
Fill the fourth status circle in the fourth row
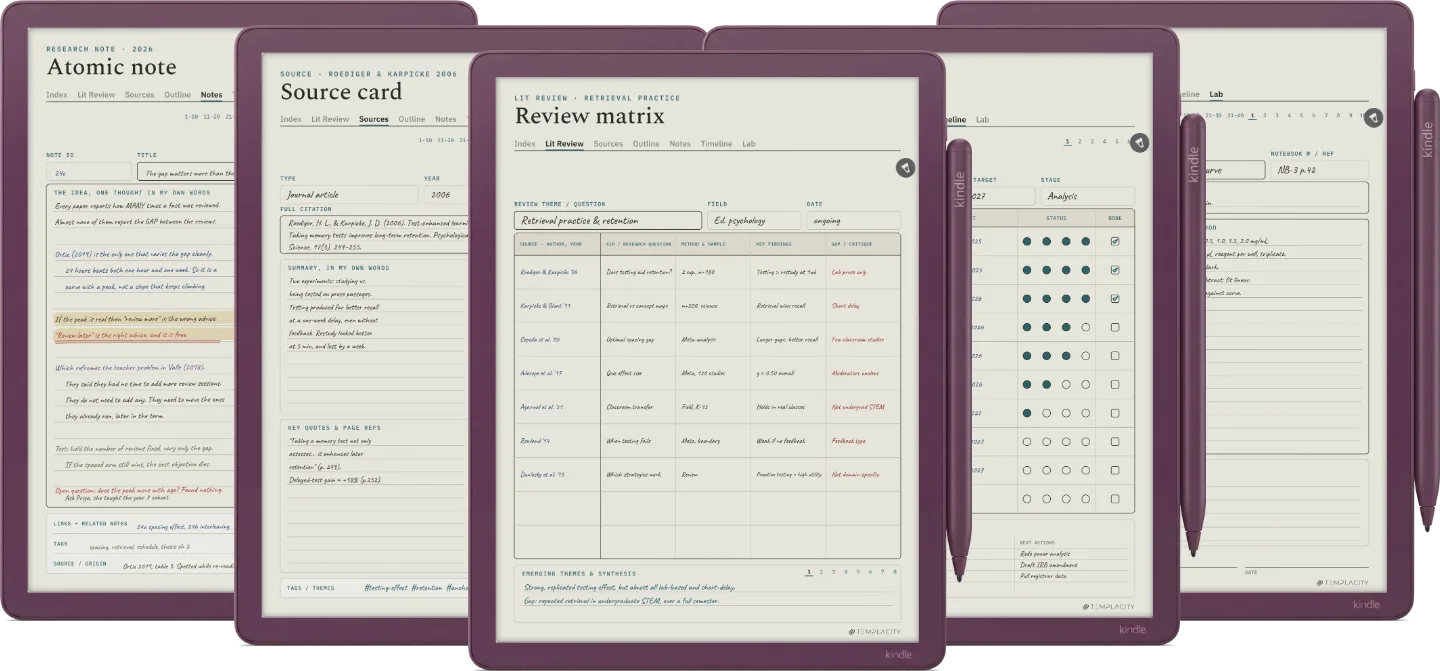click(1086, 327)
